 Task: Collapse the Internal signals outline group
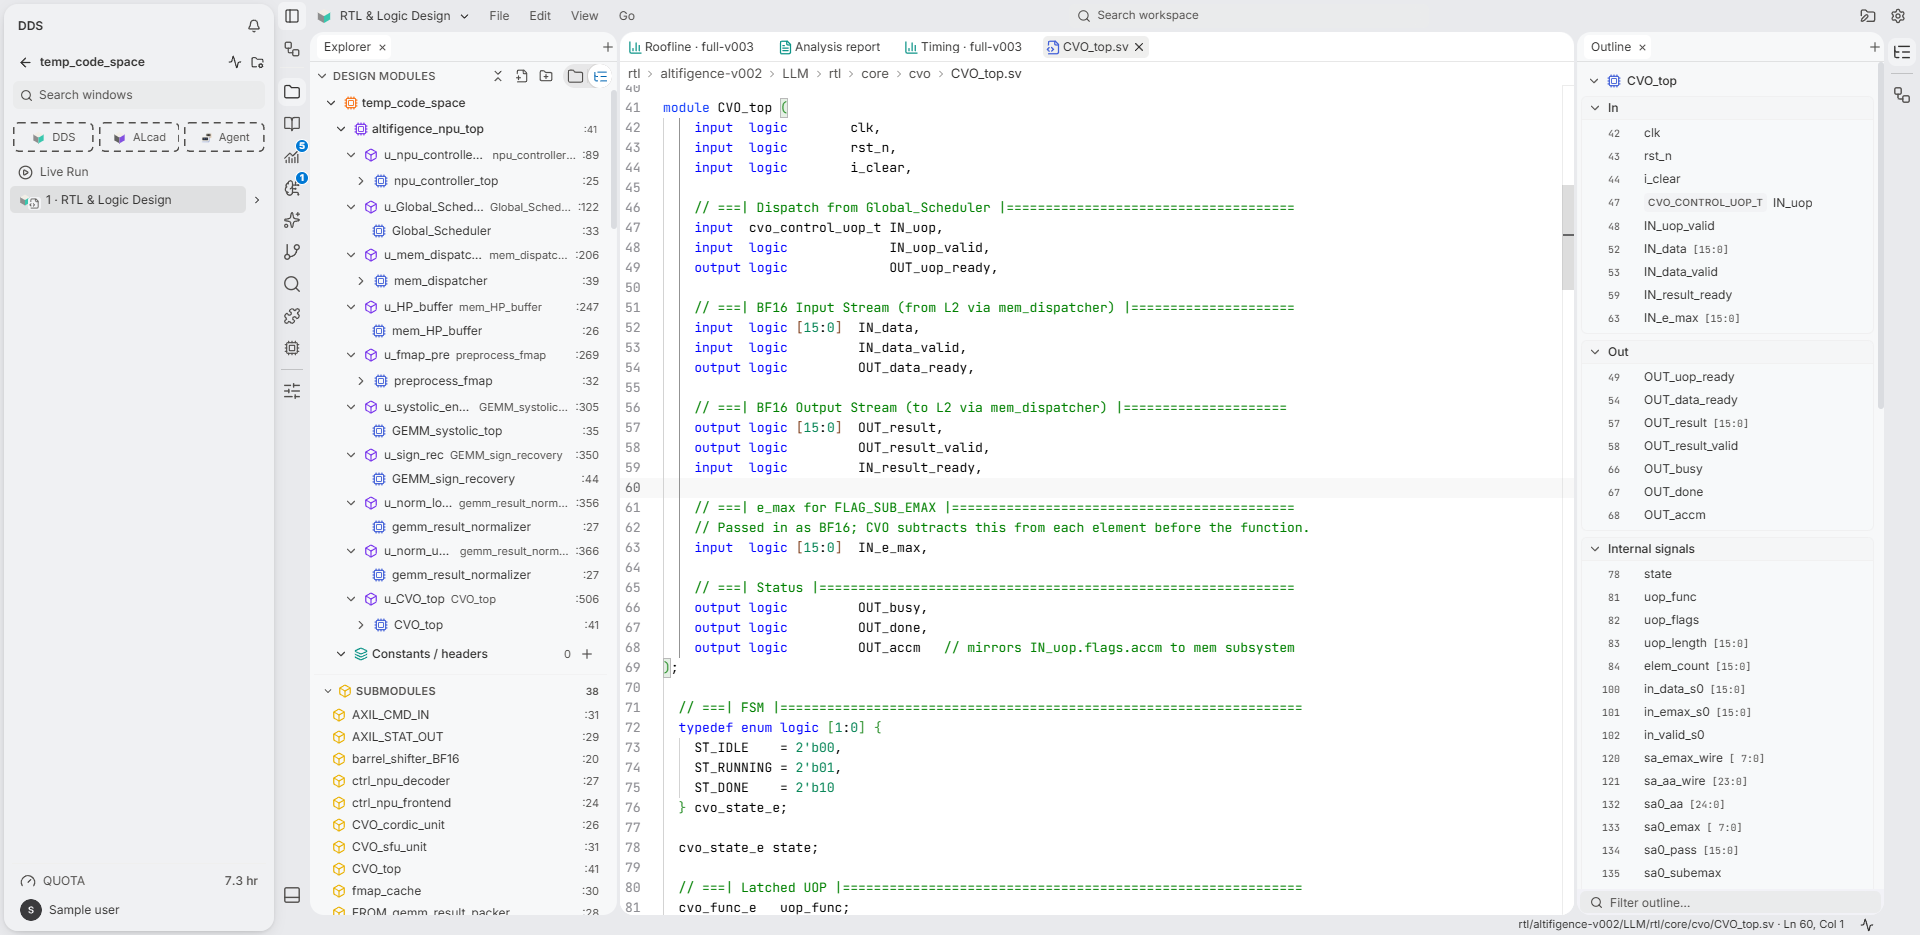[1595, 549]
